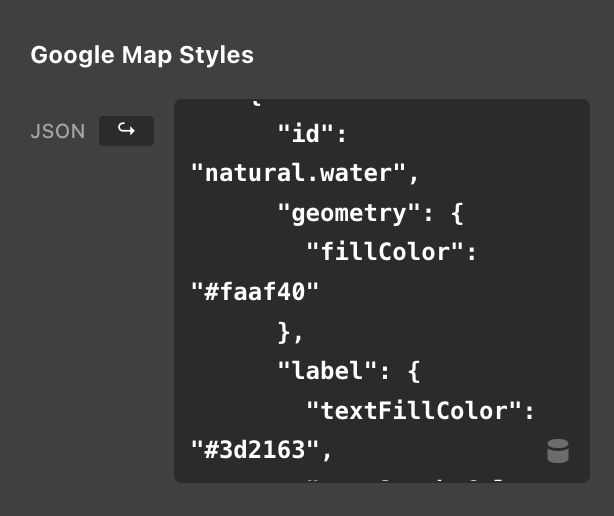Click the comma after "natural.water"
The image size is (614, 516).
pos(412,174)
